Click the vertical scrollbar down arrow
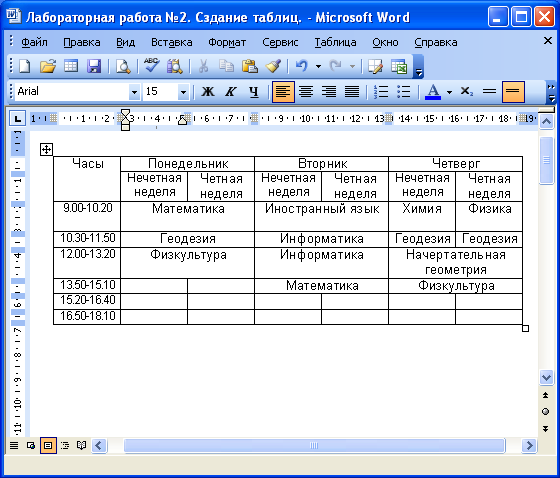Viewport: 560px width, 478px height. 546,377
